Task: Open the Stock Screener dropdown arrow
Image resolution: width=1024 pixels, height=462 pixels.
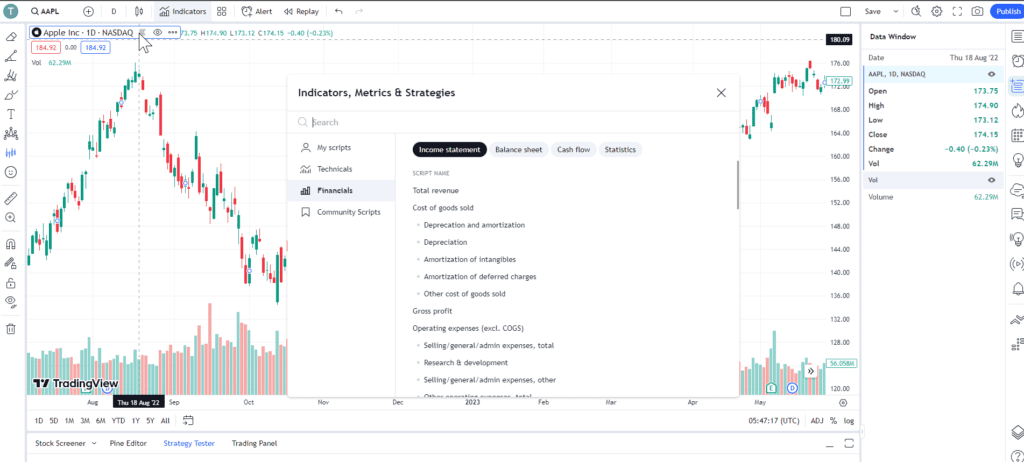Action: pyautogui.click(x=93, y=443)
